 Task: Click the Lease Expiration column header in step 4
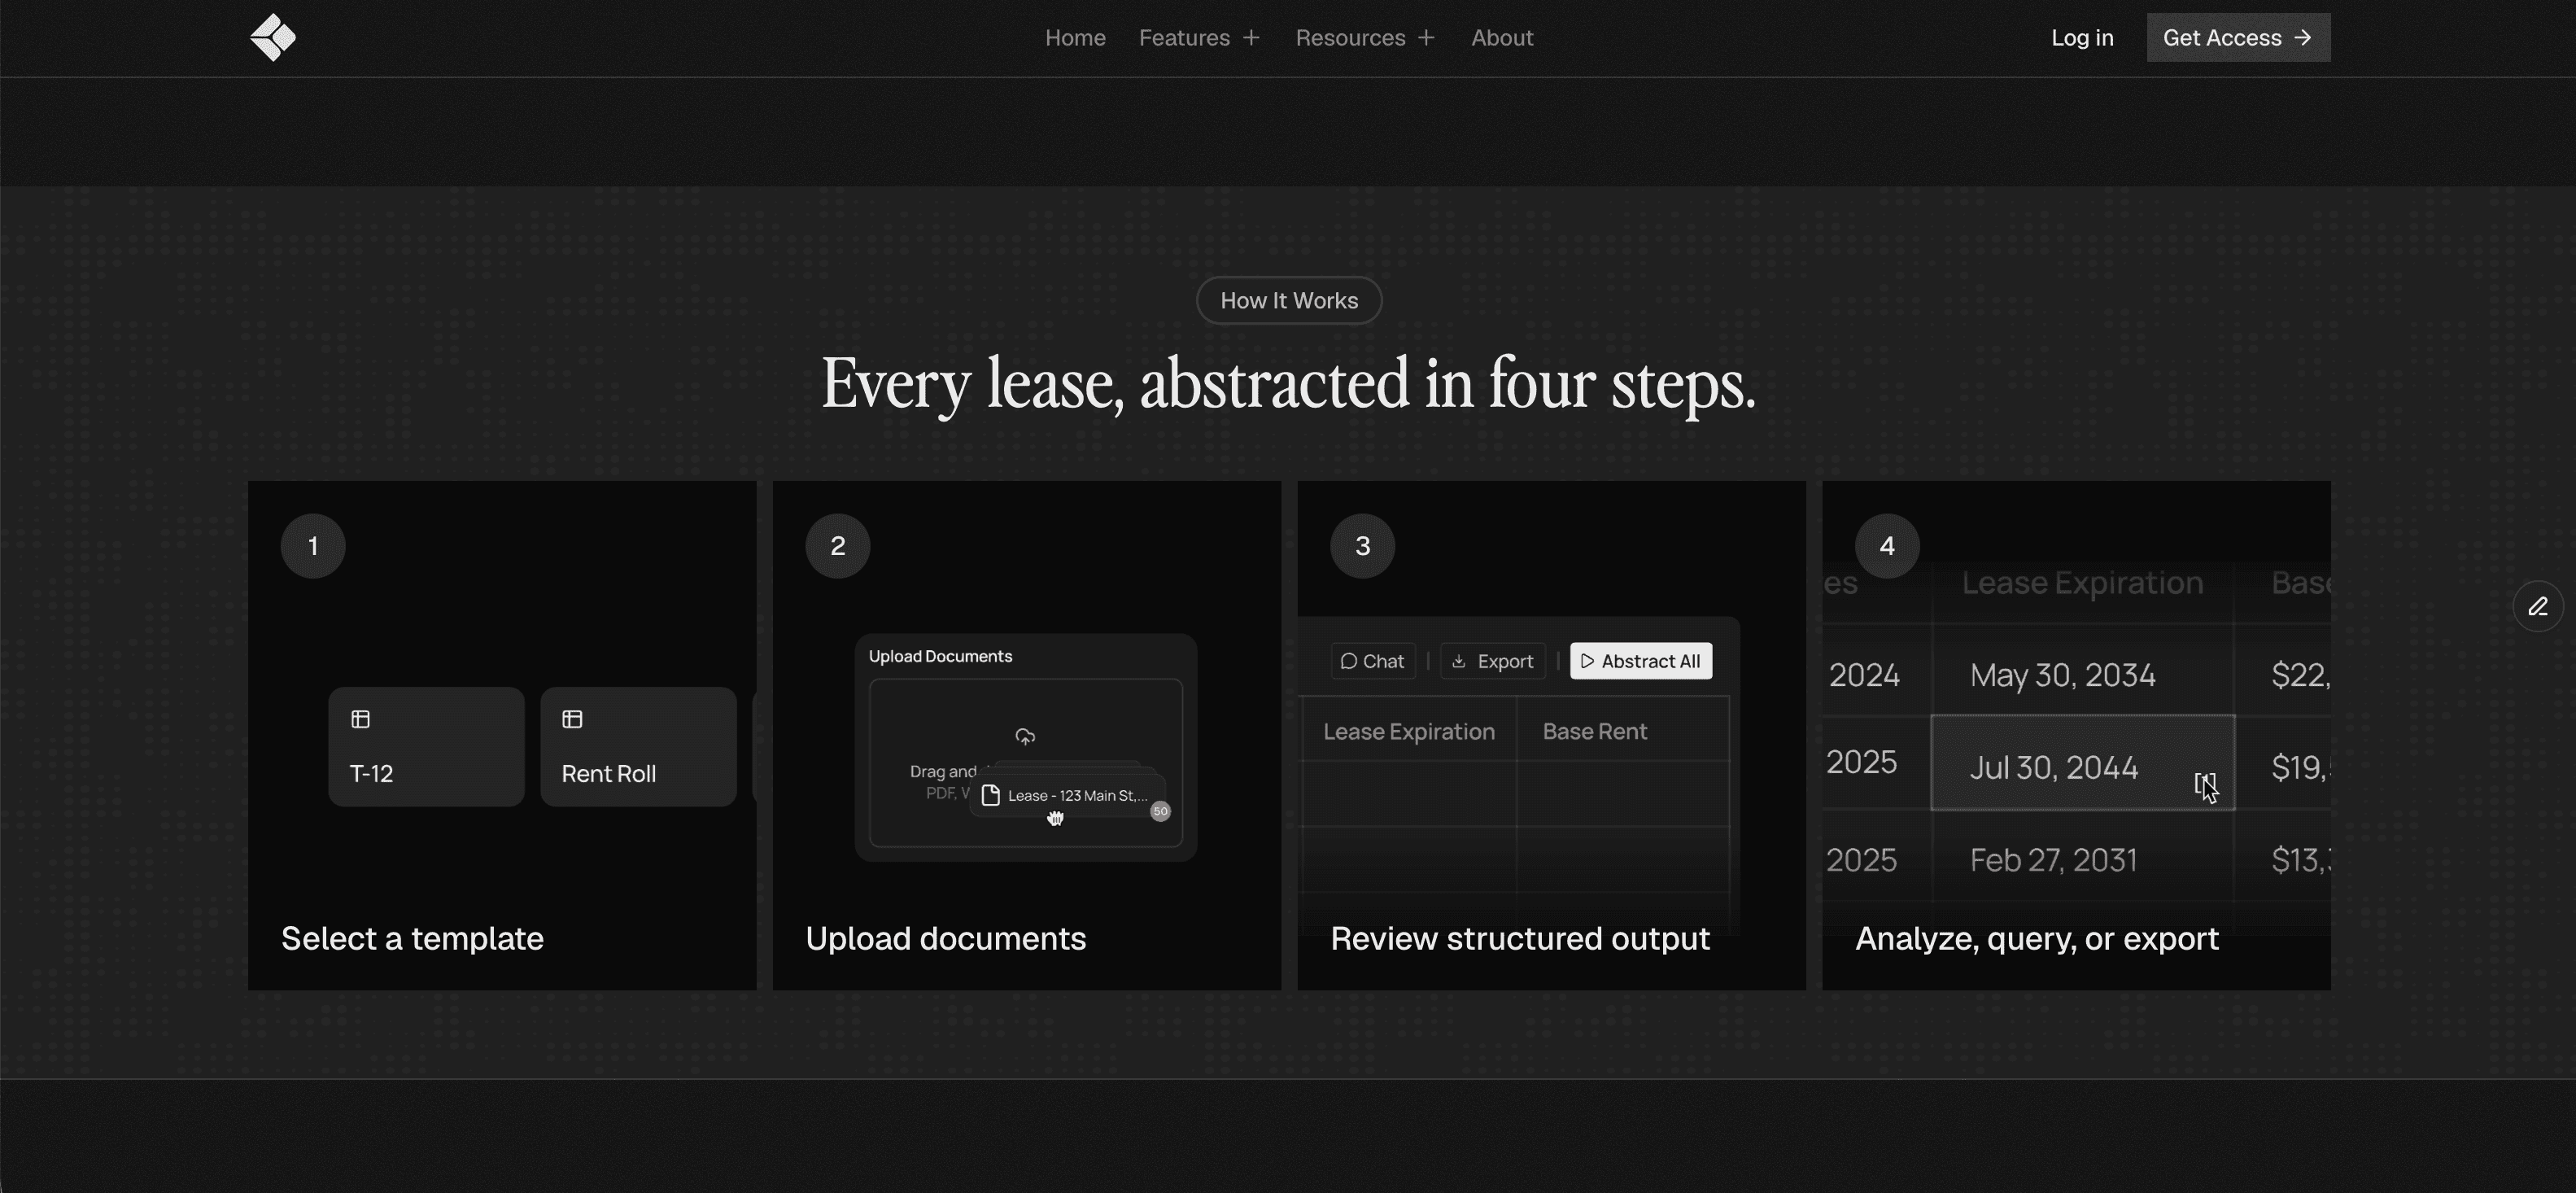tap(2082, 582)
